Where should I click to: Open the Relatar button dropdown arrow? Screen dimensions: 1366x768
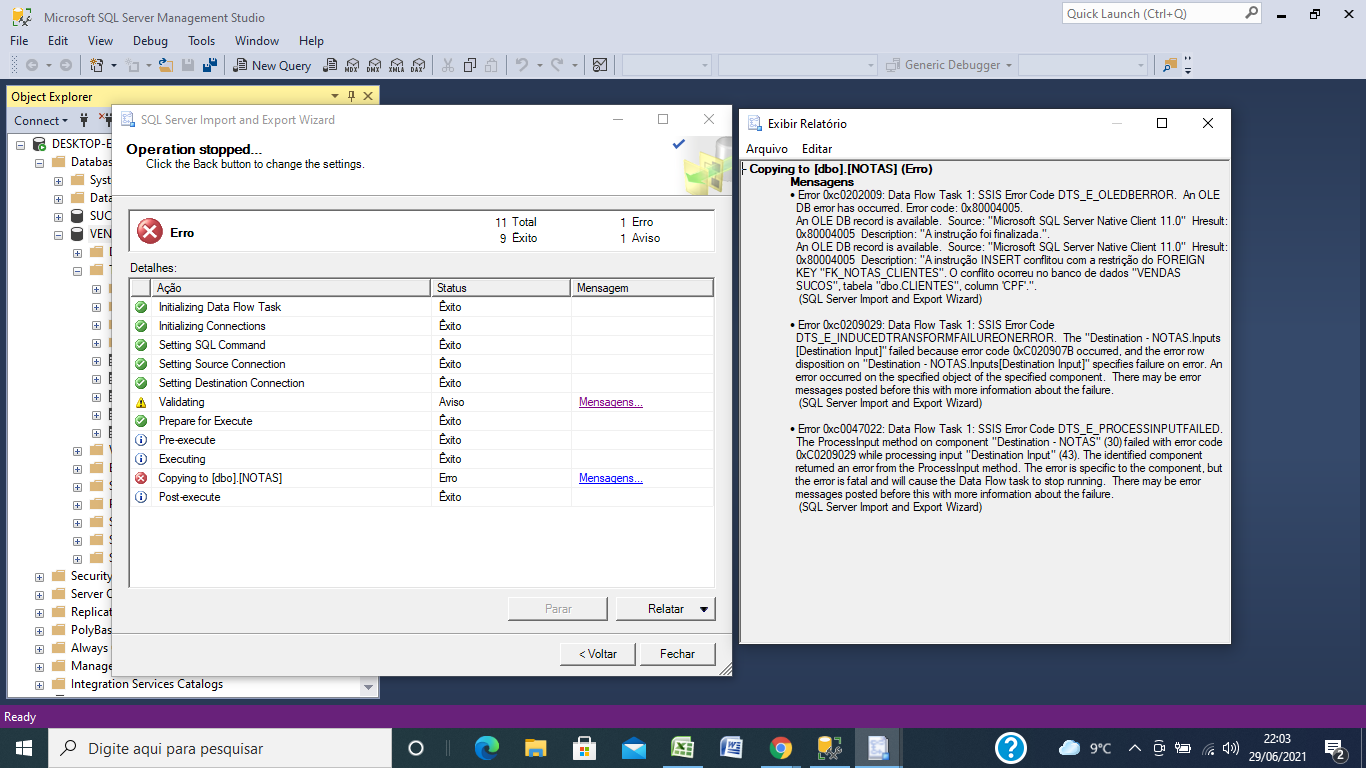(x=704, y=609)
